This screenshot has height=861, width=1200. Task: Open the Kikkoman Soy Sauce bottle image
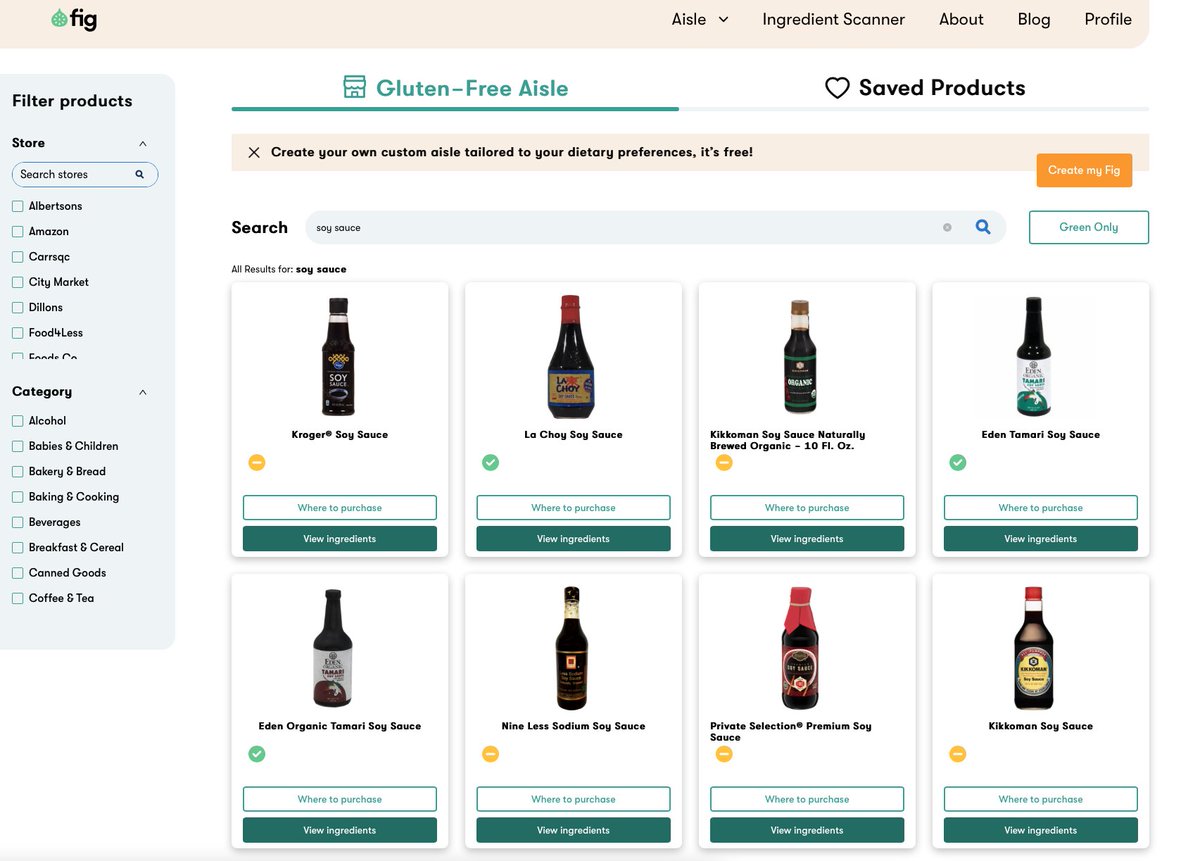[1033, 648]
